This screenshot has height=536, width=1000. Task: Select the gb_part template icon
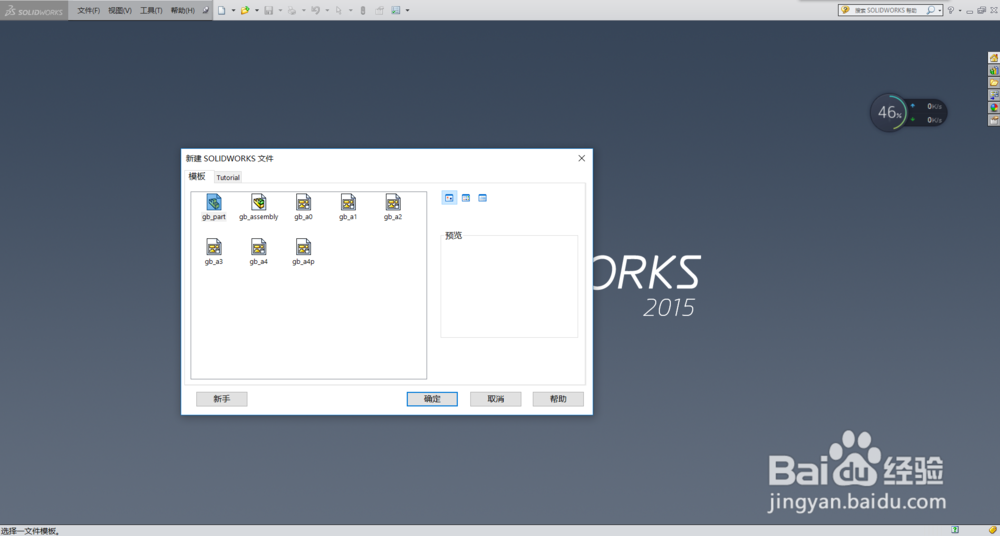pos(214,202)
